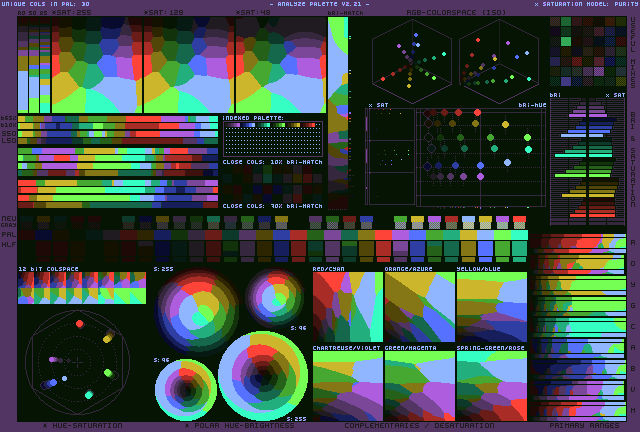Click the "POLAR HUE-BRIGHTNESS" footer label
The height and width of the screenshot is (432, 640).
244,426
